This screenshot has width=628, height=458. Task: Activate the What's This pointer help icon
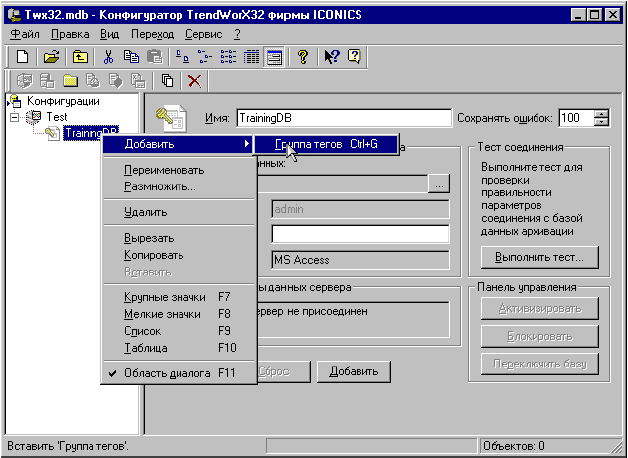[x=332, y=57]
